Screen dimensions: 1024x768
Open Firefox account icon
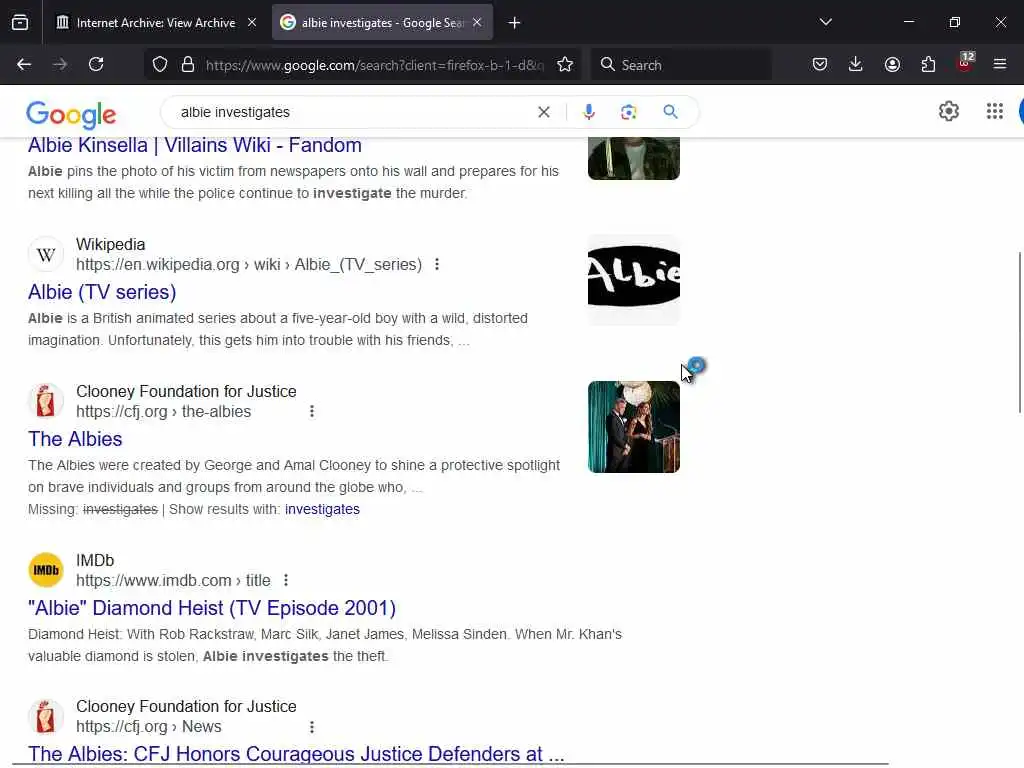(x=892, y=65)
